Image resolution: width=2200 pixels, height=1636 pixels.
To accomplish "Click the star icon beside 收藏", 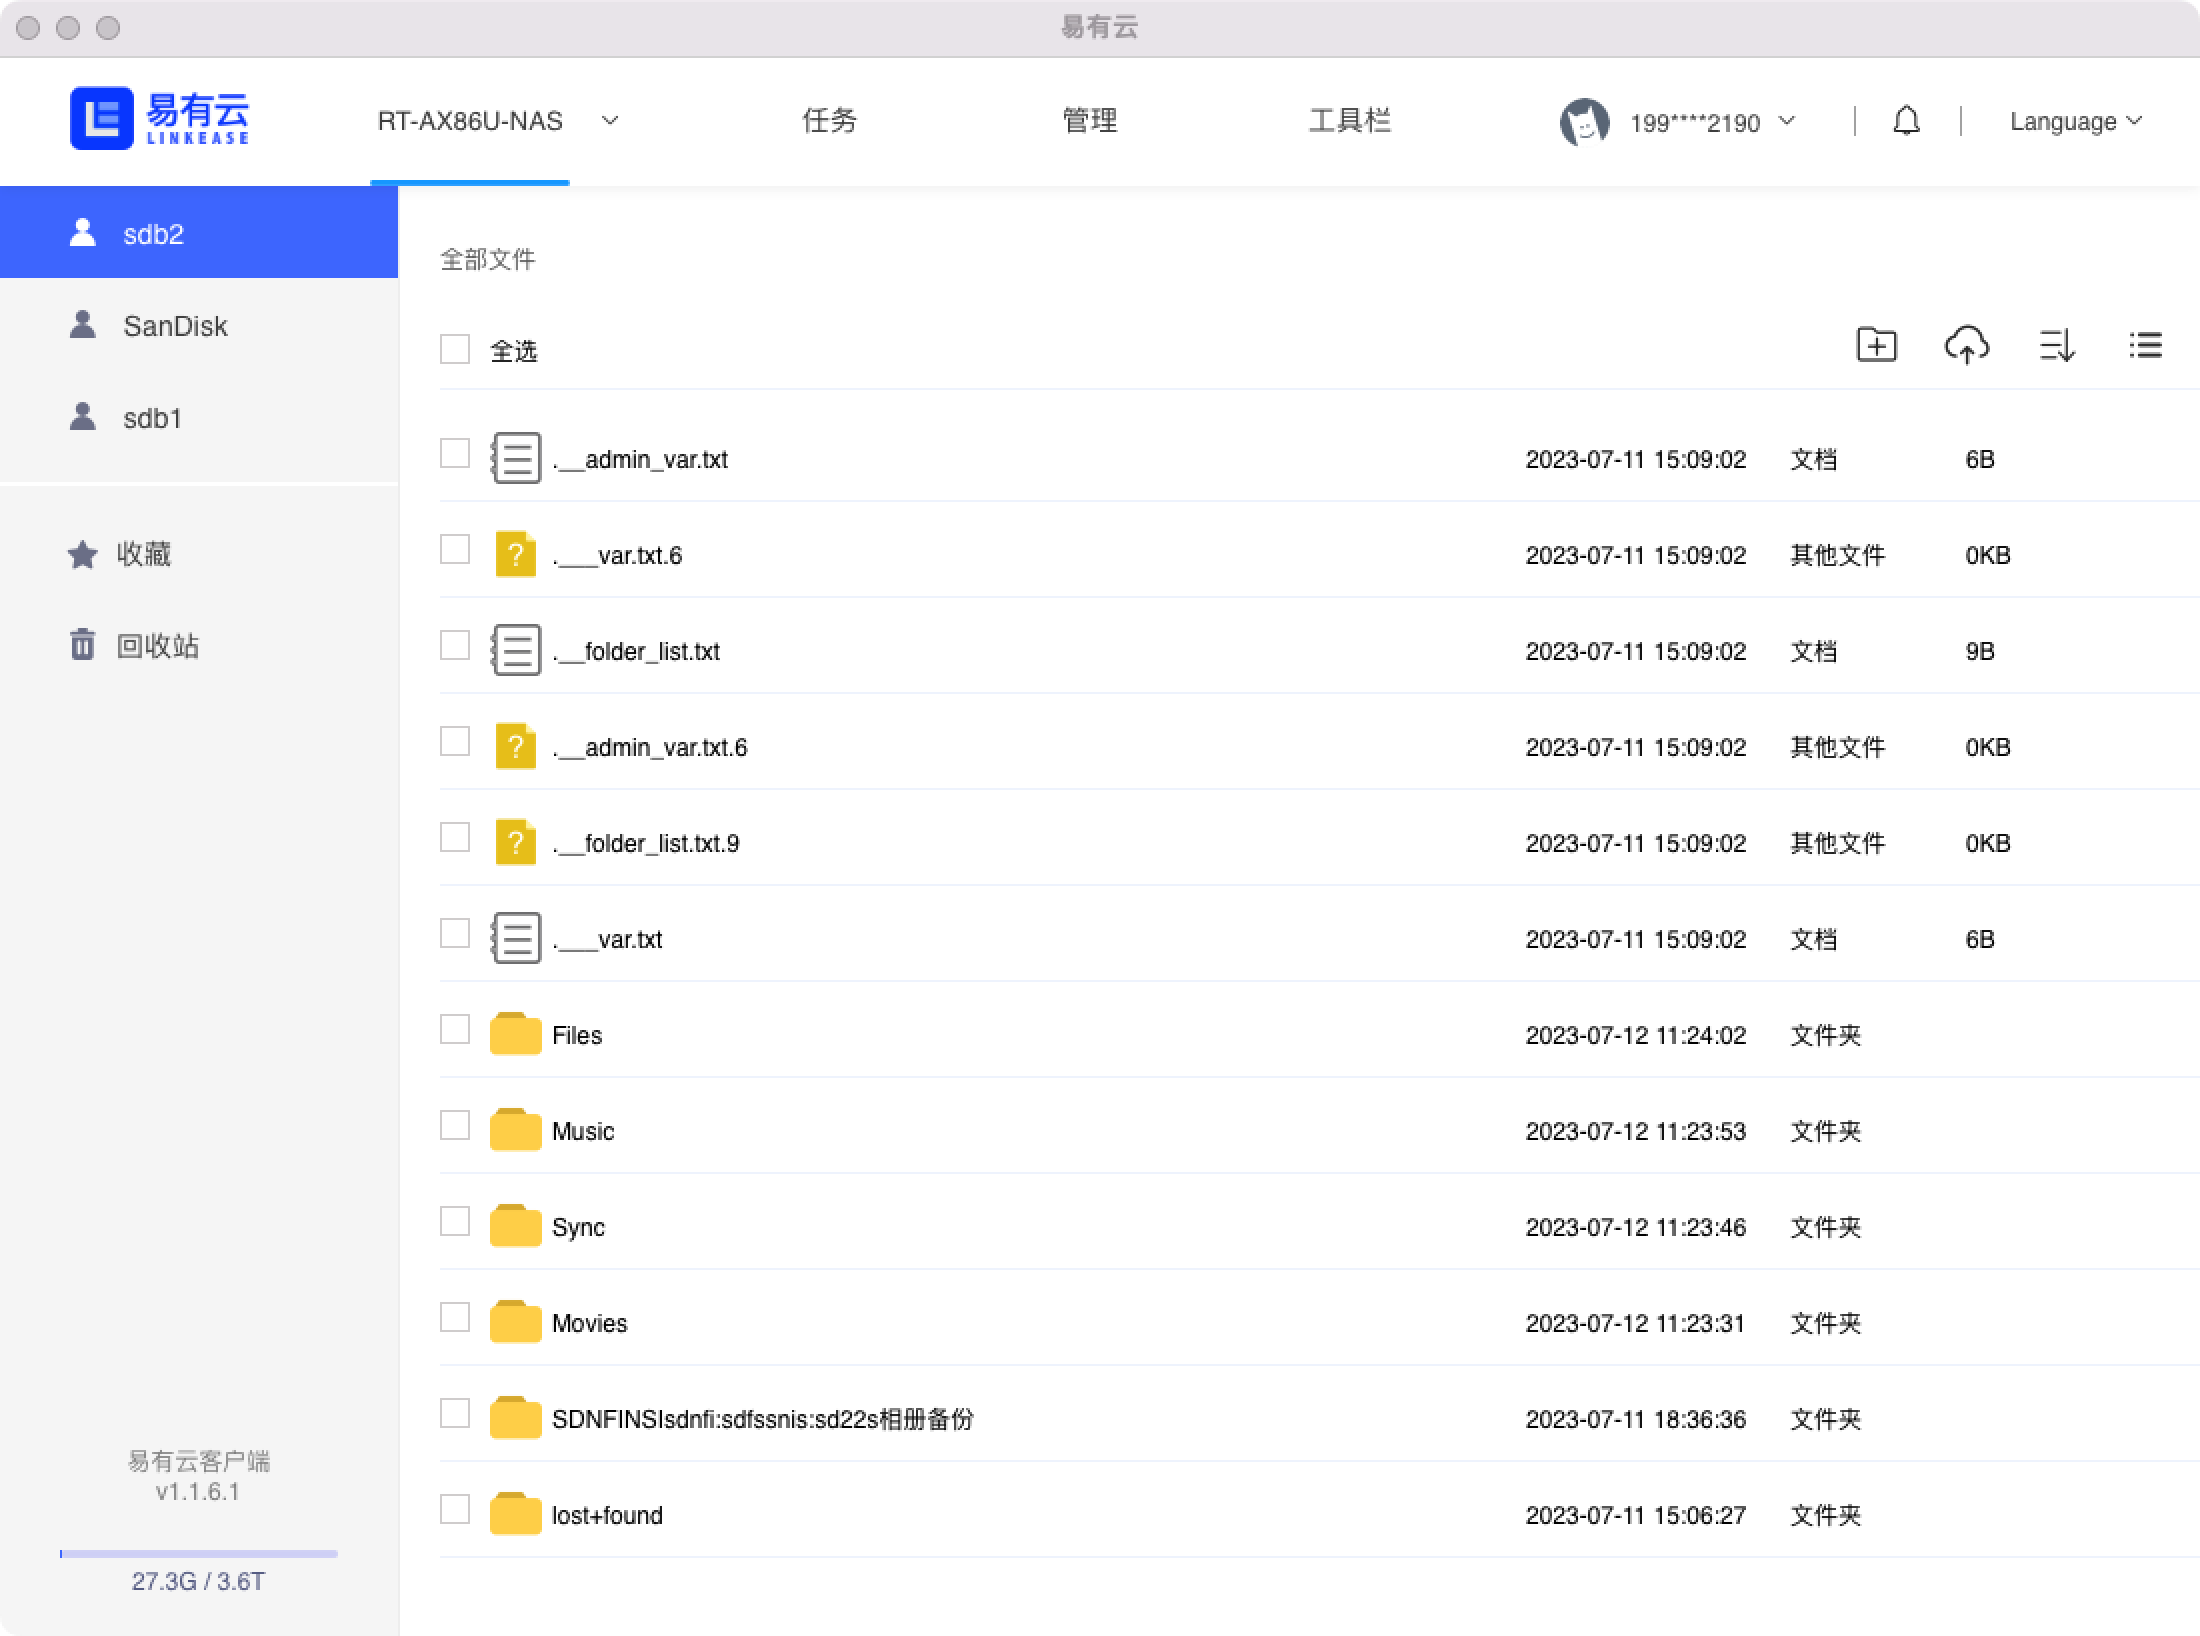I will pos(83,554).
